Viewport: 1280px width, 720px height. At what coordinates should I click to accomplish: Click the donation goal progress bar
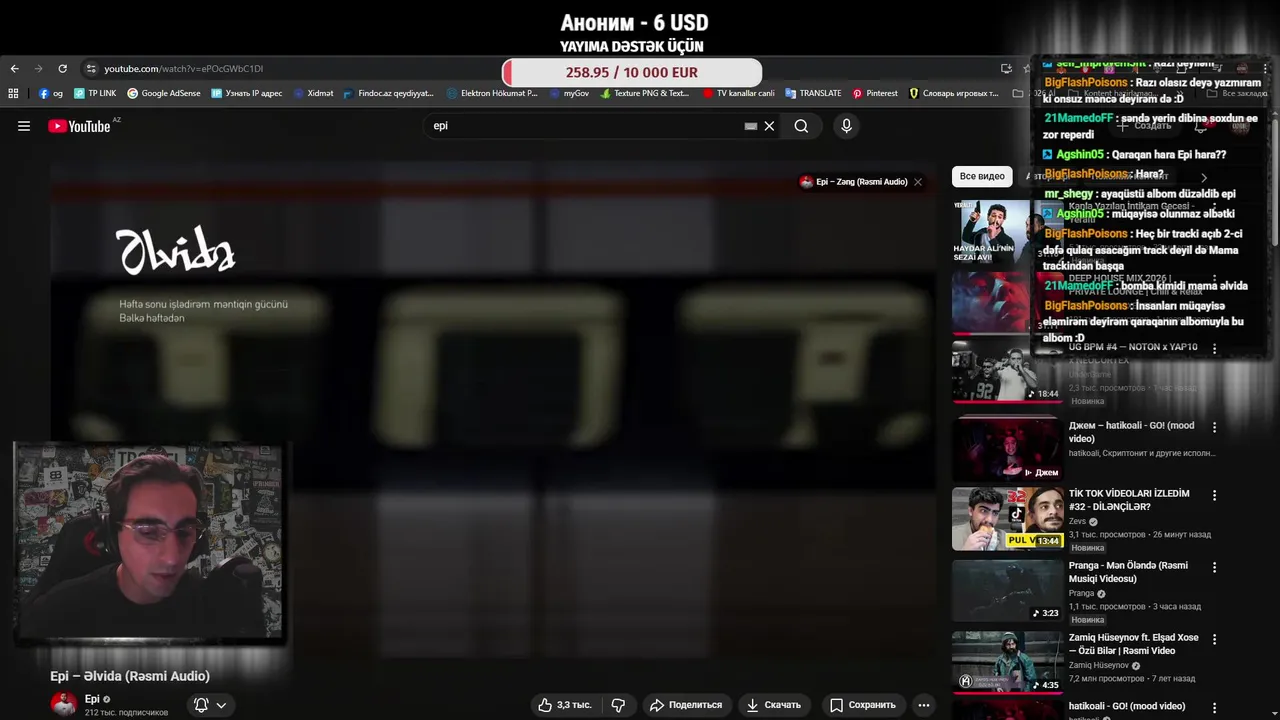click(632, 72)
